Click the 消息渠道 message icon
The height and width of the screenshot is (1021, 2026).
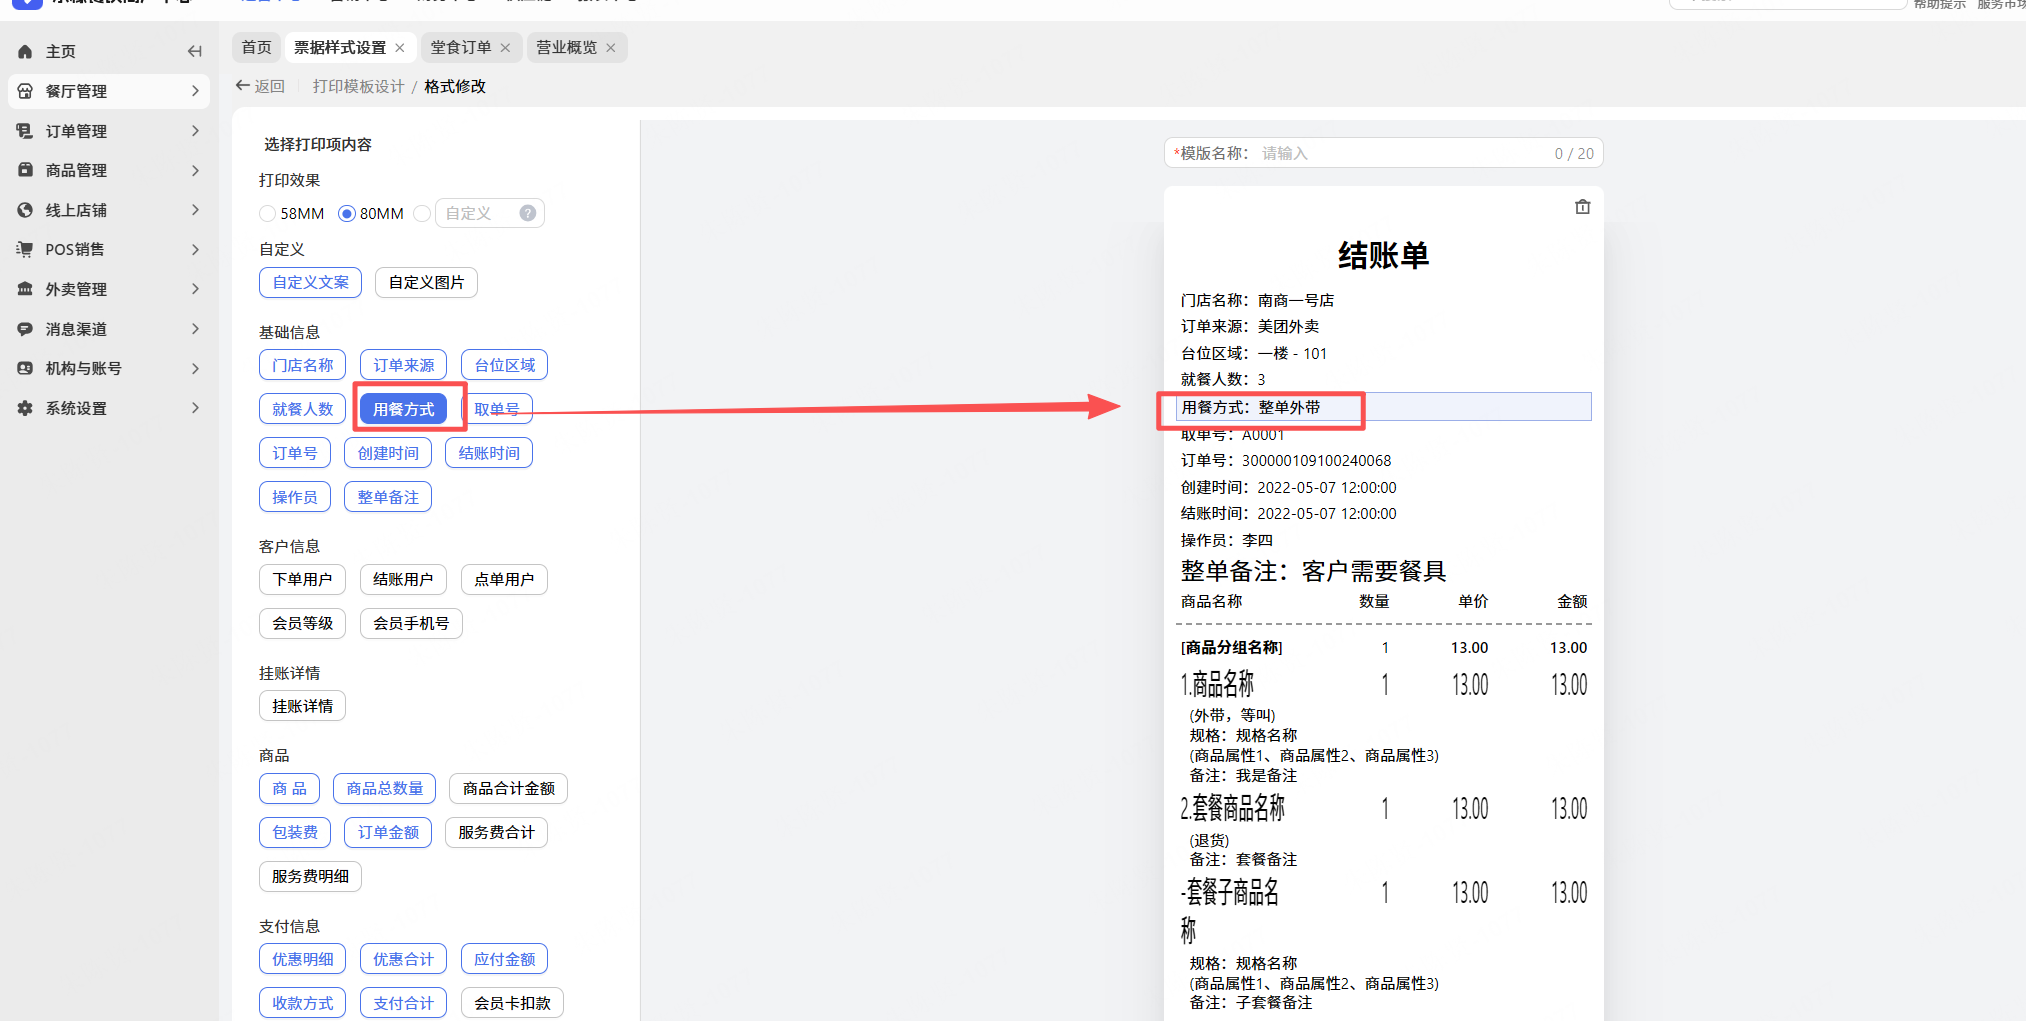[25, 329]
